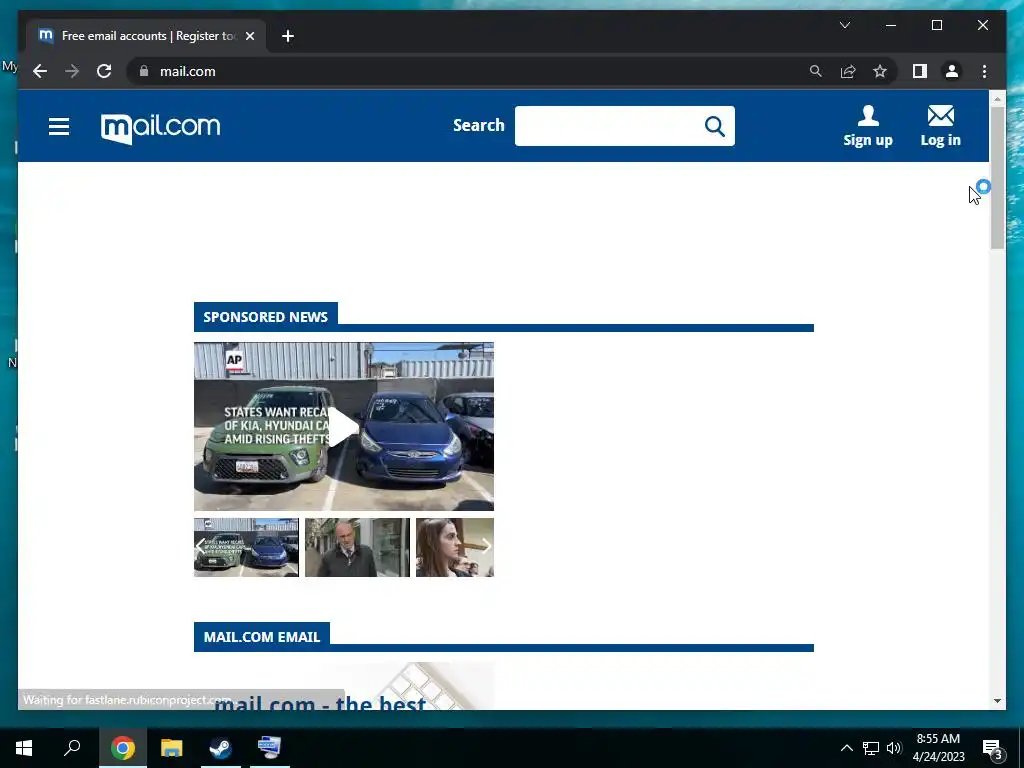Toggle the Chrome side panel
Viewport: 1024px width, 768px height.
coord(920,71)
